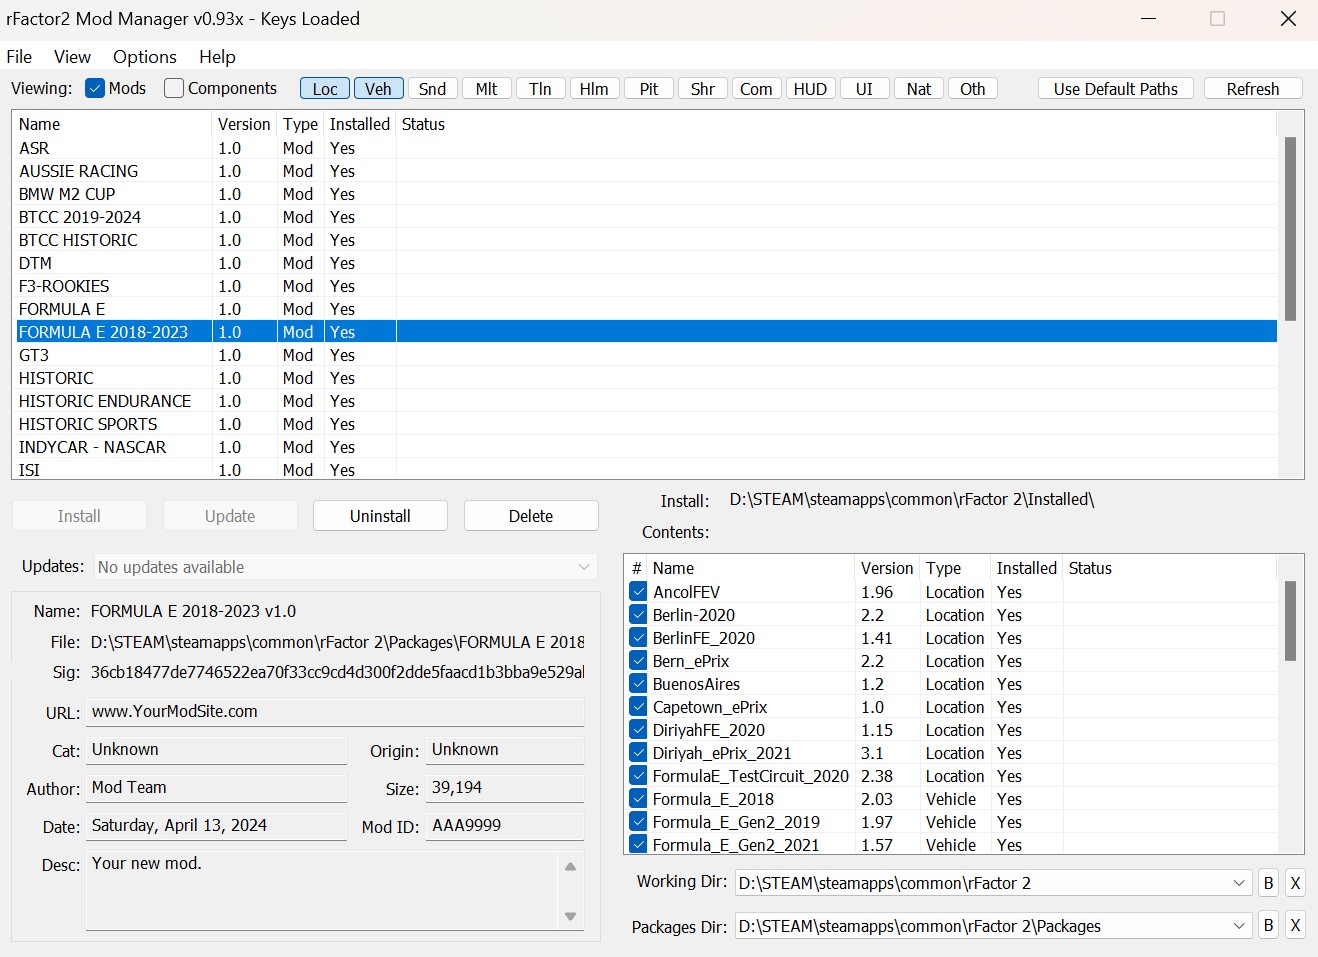Toggle the Pit filter button

click(649, 89)
